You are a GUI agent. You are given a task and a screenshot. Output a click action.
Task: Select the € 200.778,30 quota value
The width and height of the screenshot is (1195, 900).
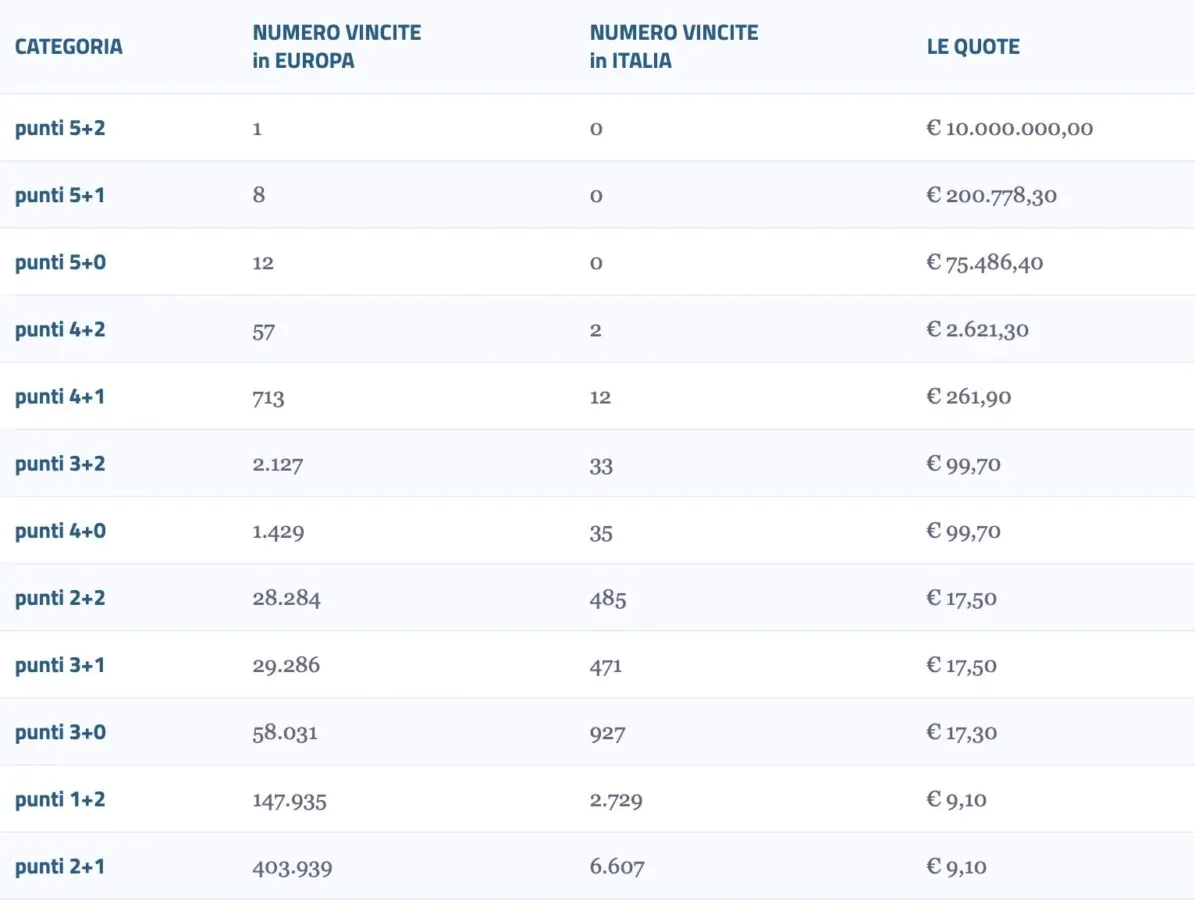click(992, 195)
